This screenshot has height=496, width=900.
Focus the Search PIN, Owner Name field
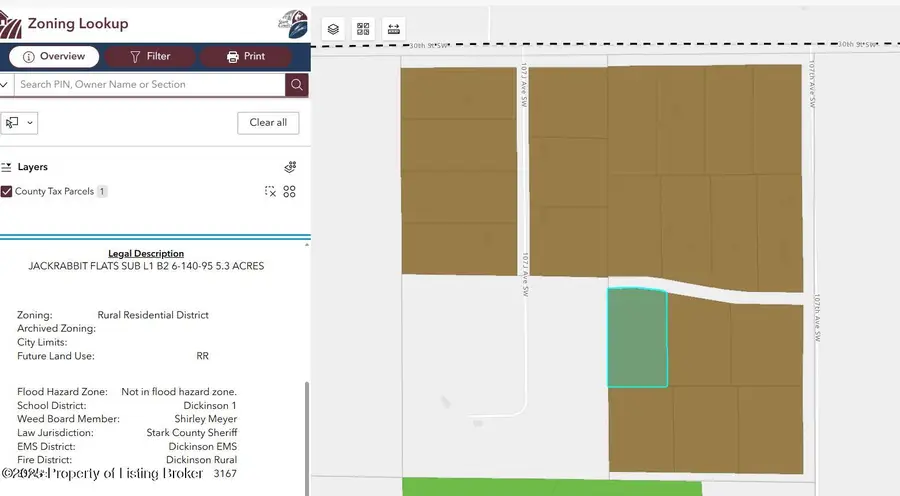148,85
